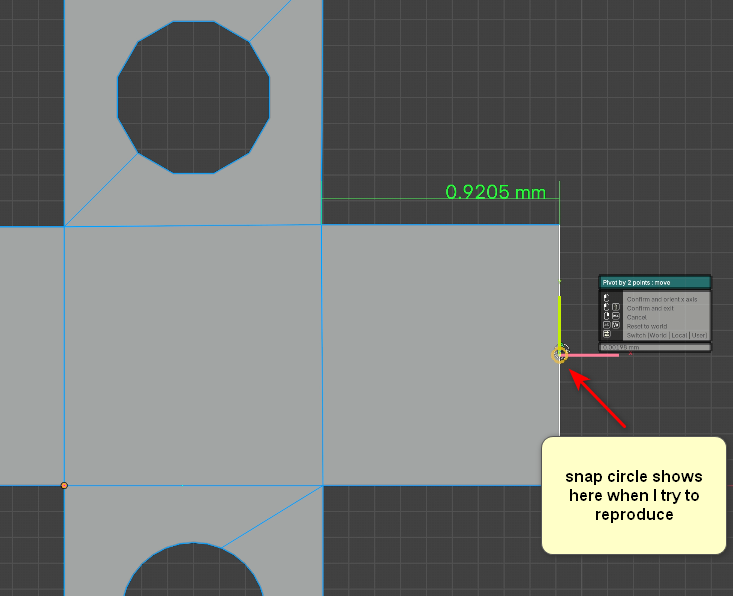Screen dimensions: 733x596
Task: Click inside the dodecagon hole at top
Action: (x=194, y=97)
